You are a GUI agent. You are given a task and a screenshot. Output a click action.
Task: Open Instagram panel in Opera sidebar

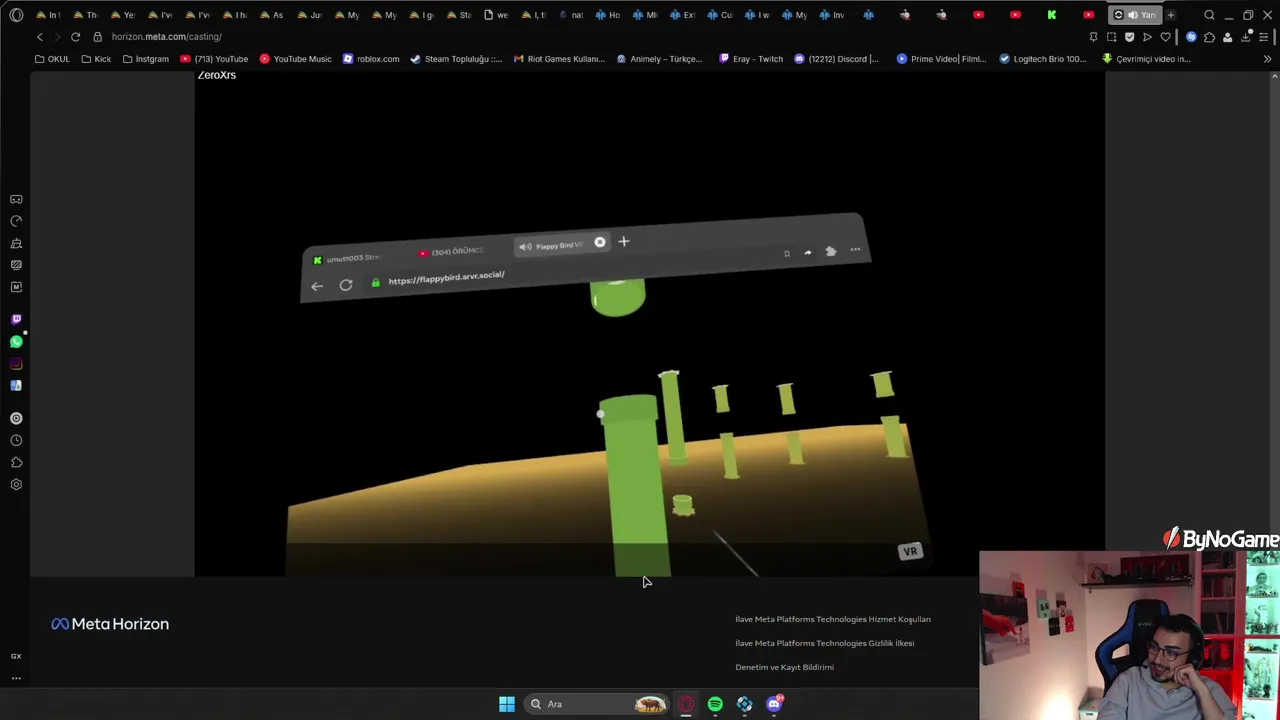[16, 364]
